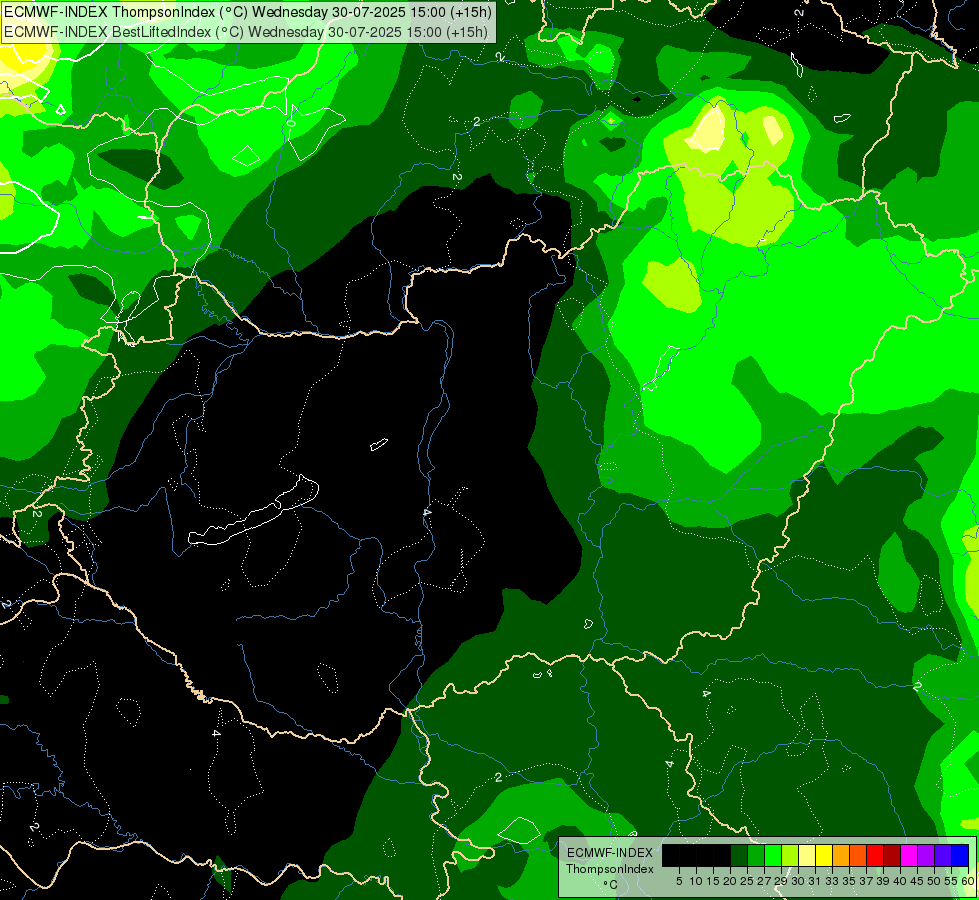979x900 pixels.
Task: Select the magenta 40-45 legend swatch
Action: (x=909, y=855)
